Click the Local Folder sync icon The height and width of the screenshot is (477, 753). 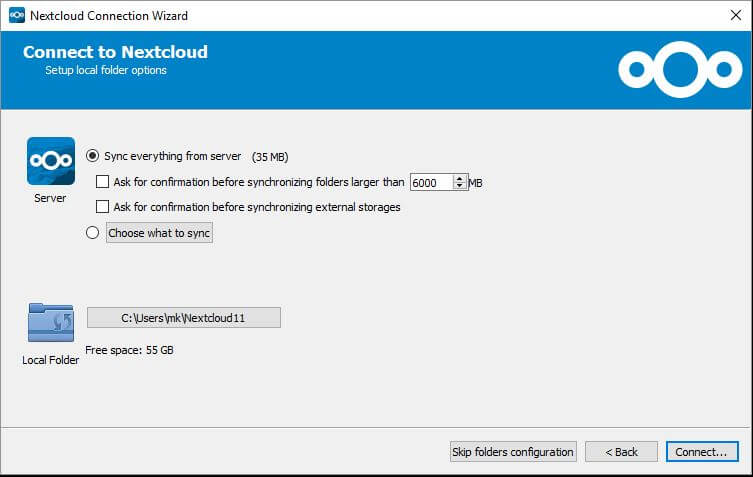[51, 323]
